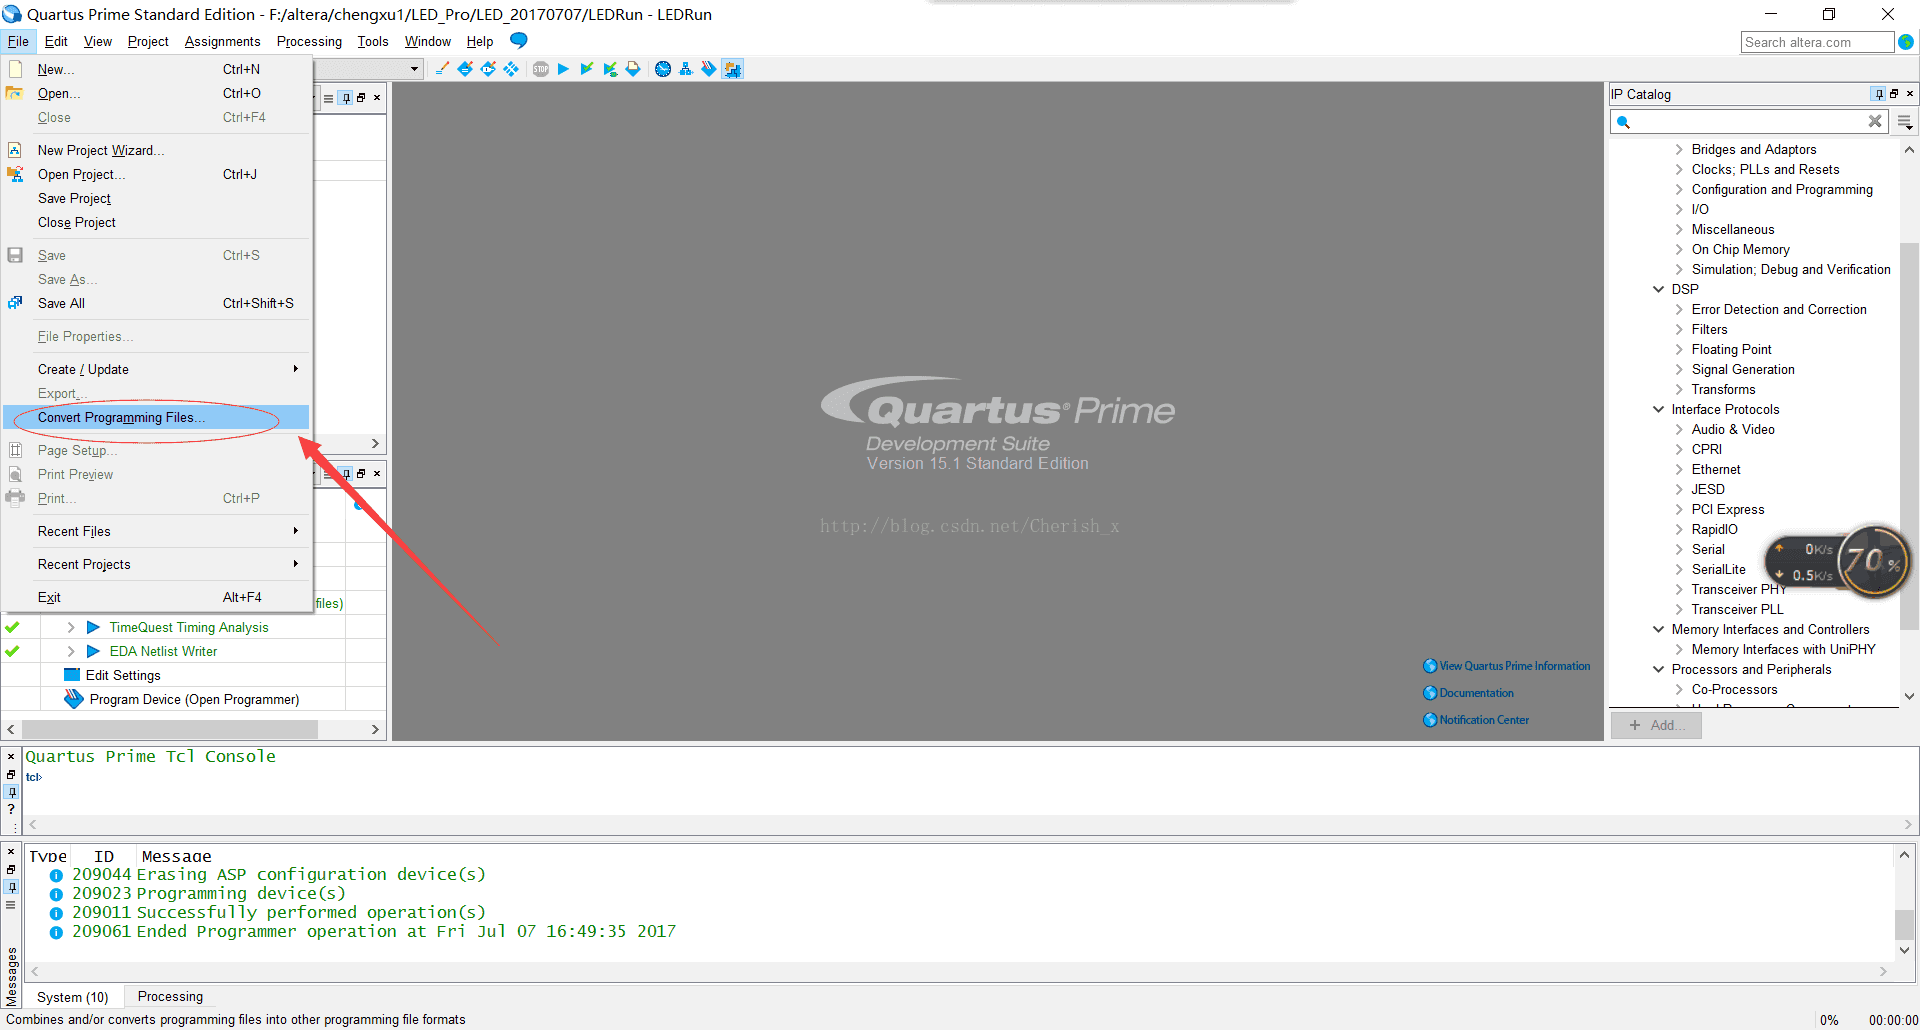1920x1030 pixels.
Task: Expand EDA Netlist Writer task
Action: [x=71, y=651]
